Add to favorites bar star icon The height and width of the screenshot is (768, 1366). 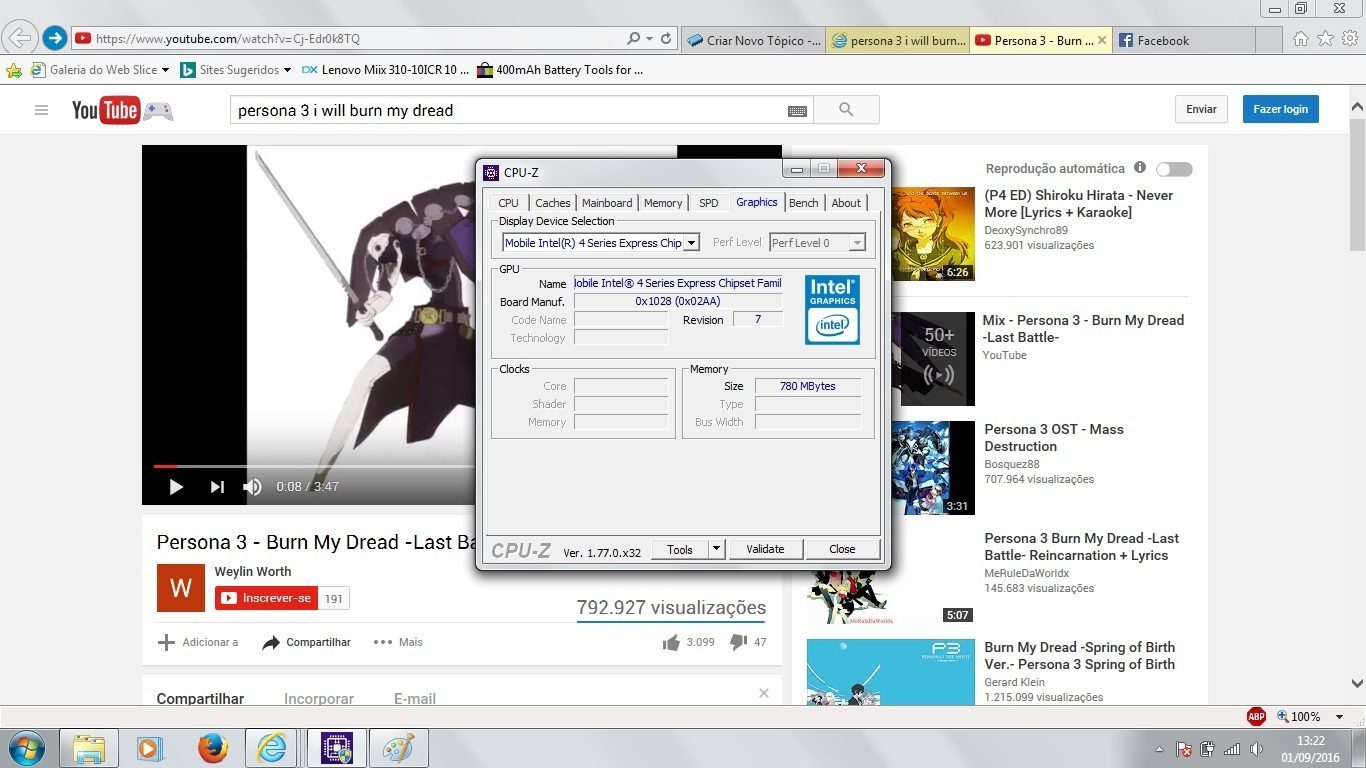click(x=14, y=70)
